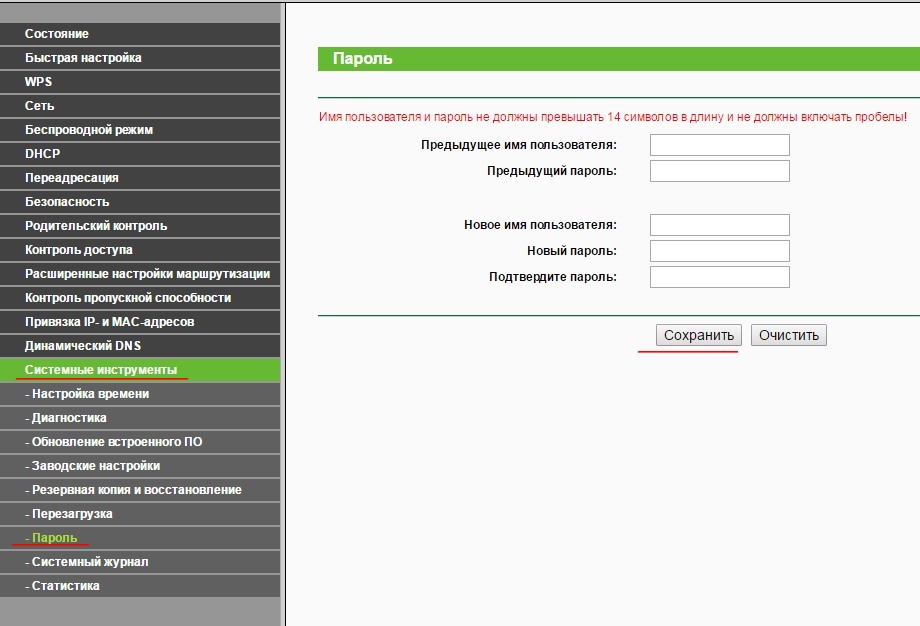This screenshot has height=626, width=920.
Task: Open the Системный журнал submenu
Action: 140,562
